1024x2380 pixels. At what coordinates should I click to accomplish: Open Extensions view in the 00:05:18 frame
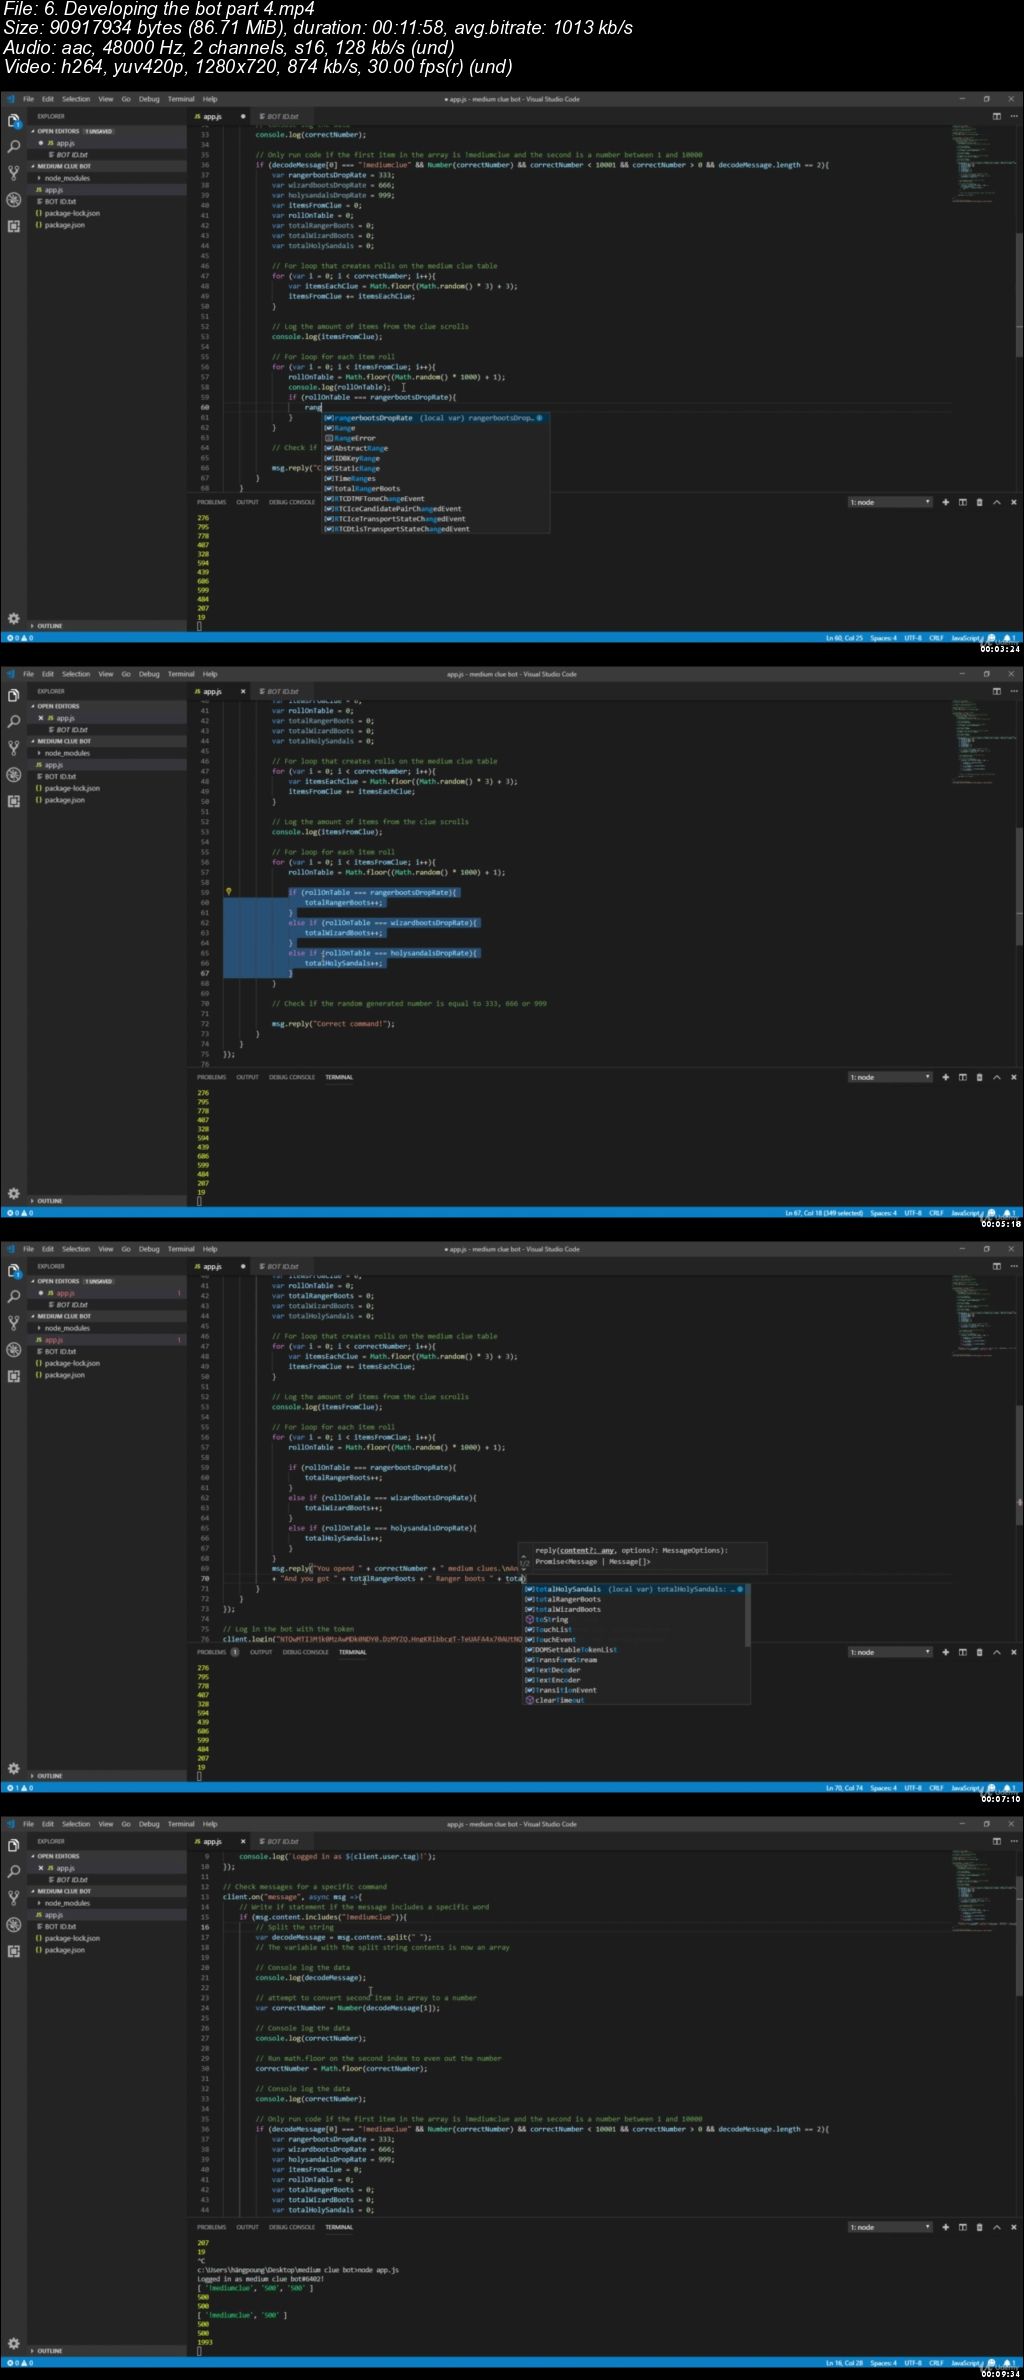coord(13,801)
